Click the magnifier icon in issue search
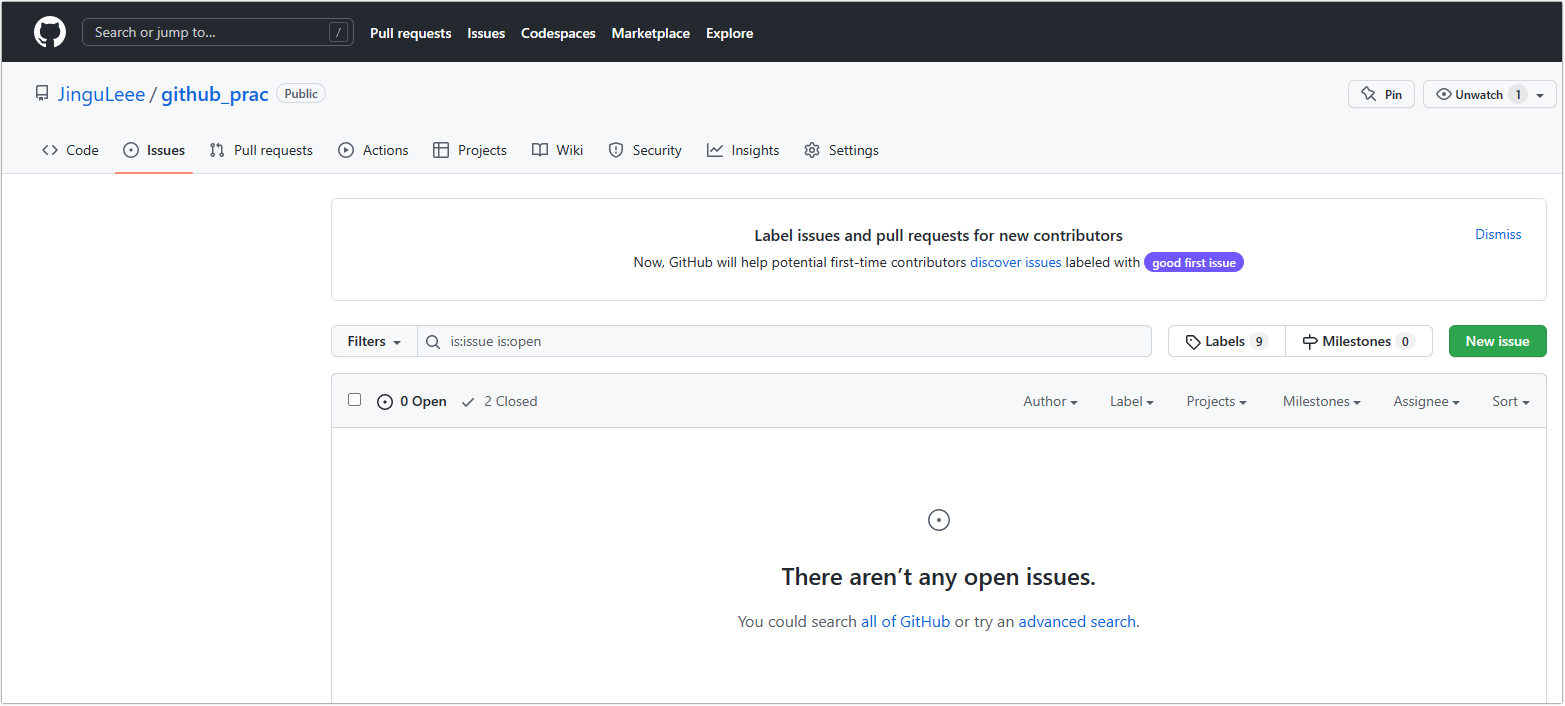 coord(433,341)
